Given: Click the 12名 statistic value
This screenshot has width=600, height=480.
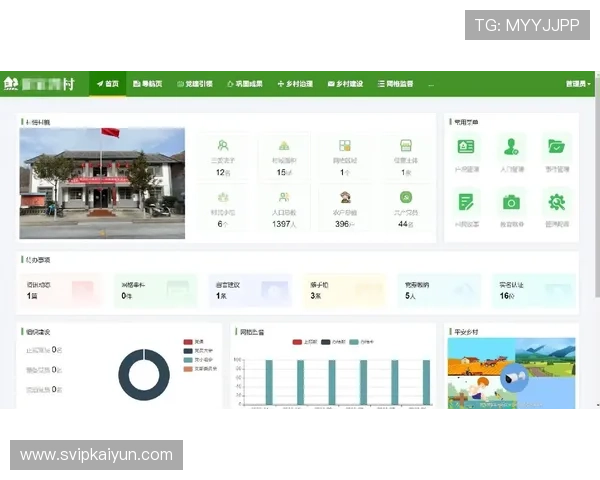Looking at the screenshot, I should click(x=223, y=172).
